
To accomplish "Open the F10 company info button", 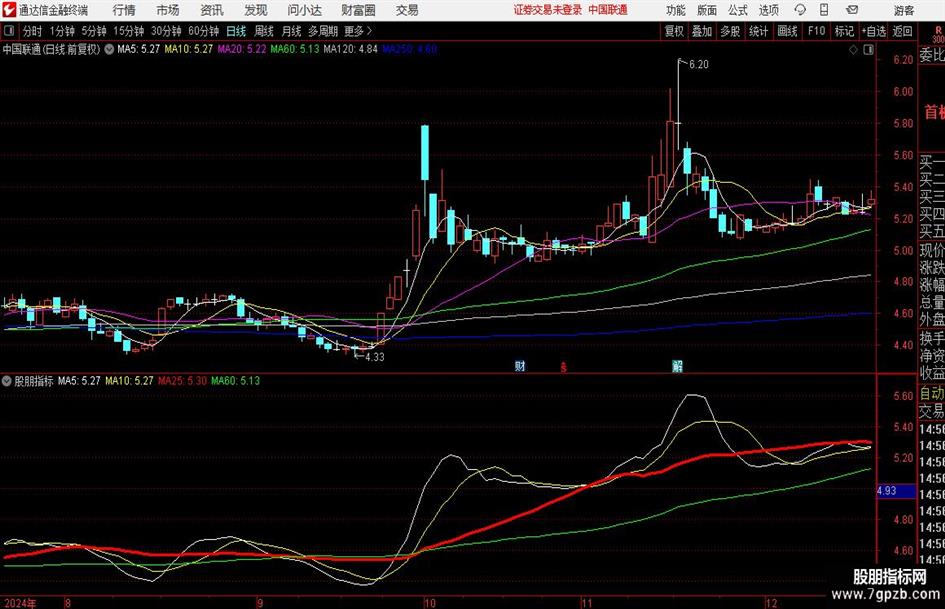I will (817, 31).
